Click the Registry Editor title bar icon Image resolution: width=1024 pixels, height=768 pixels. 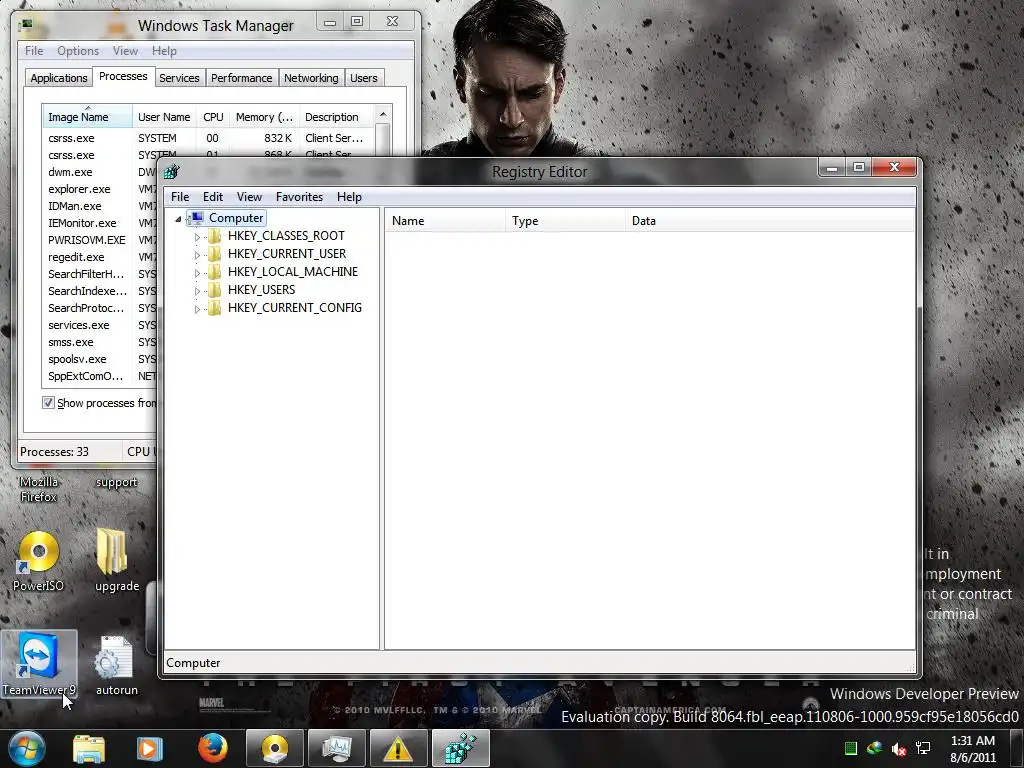(172, 172)
